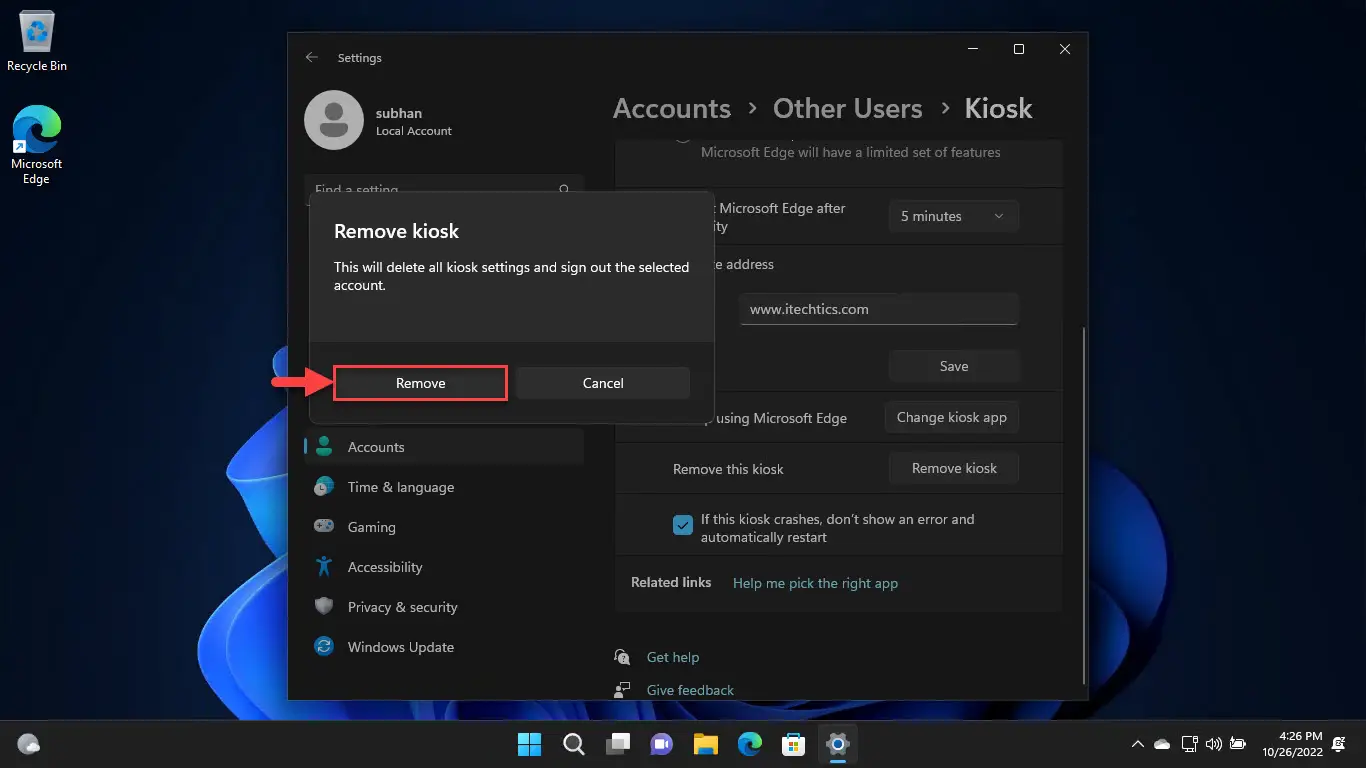Screen dimensions: 1366x768
Task: Open Microsoft Edge desktop shortcut
Action: [36, 146]
